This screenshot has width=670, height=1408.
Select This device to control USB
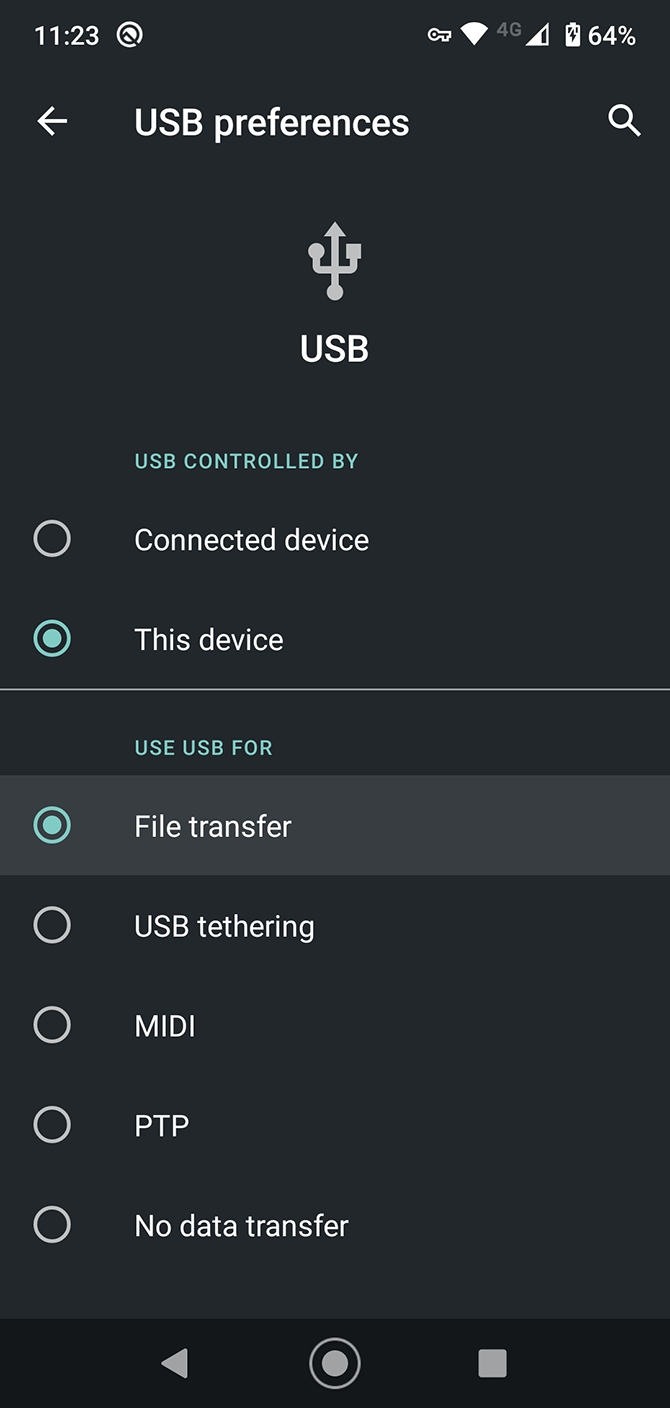[x=208, y=639]
